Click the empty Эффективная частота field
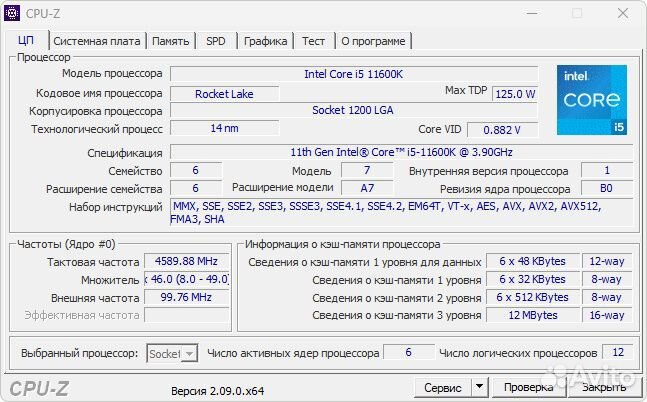Screen dimensions: 647x402 pyautogui.click(x=187, y=315)
